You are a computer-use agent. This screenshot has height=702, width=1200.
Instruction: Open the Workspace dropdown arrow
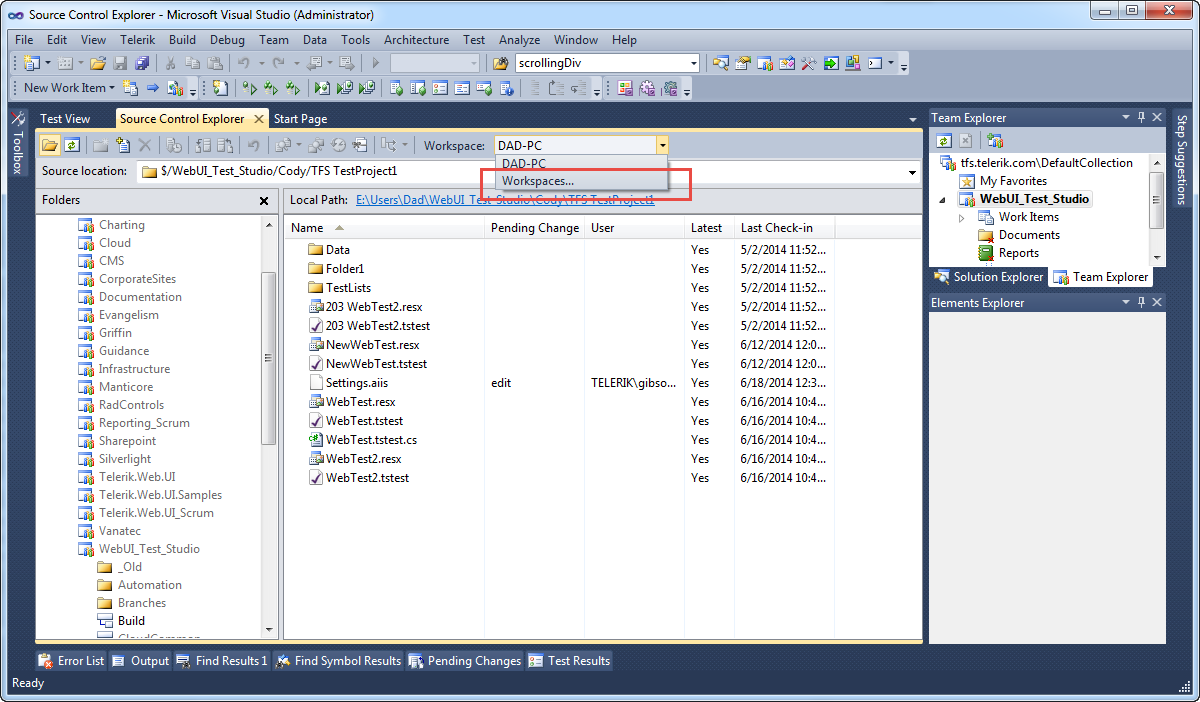coord(662,146)
